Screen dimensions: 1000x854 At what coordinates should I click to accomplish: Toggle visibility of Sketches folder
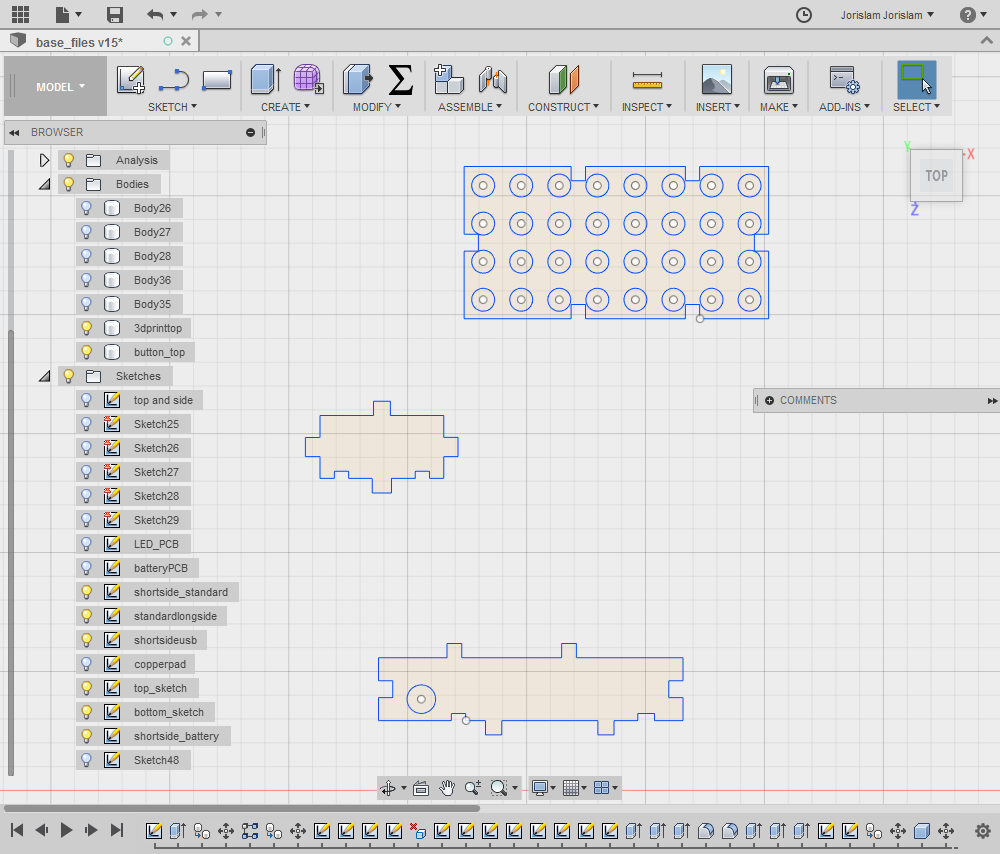(x=69, y=376)
